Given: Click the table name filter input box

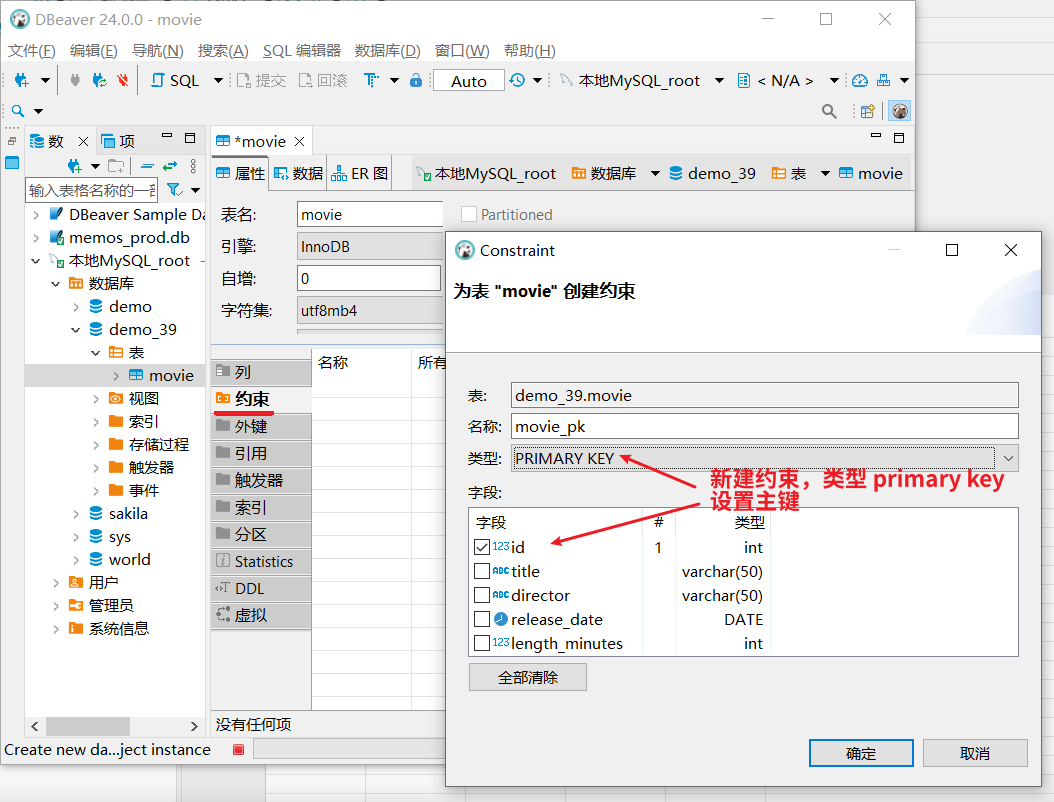Looking at the screenshot, I should tap(91, 190).
